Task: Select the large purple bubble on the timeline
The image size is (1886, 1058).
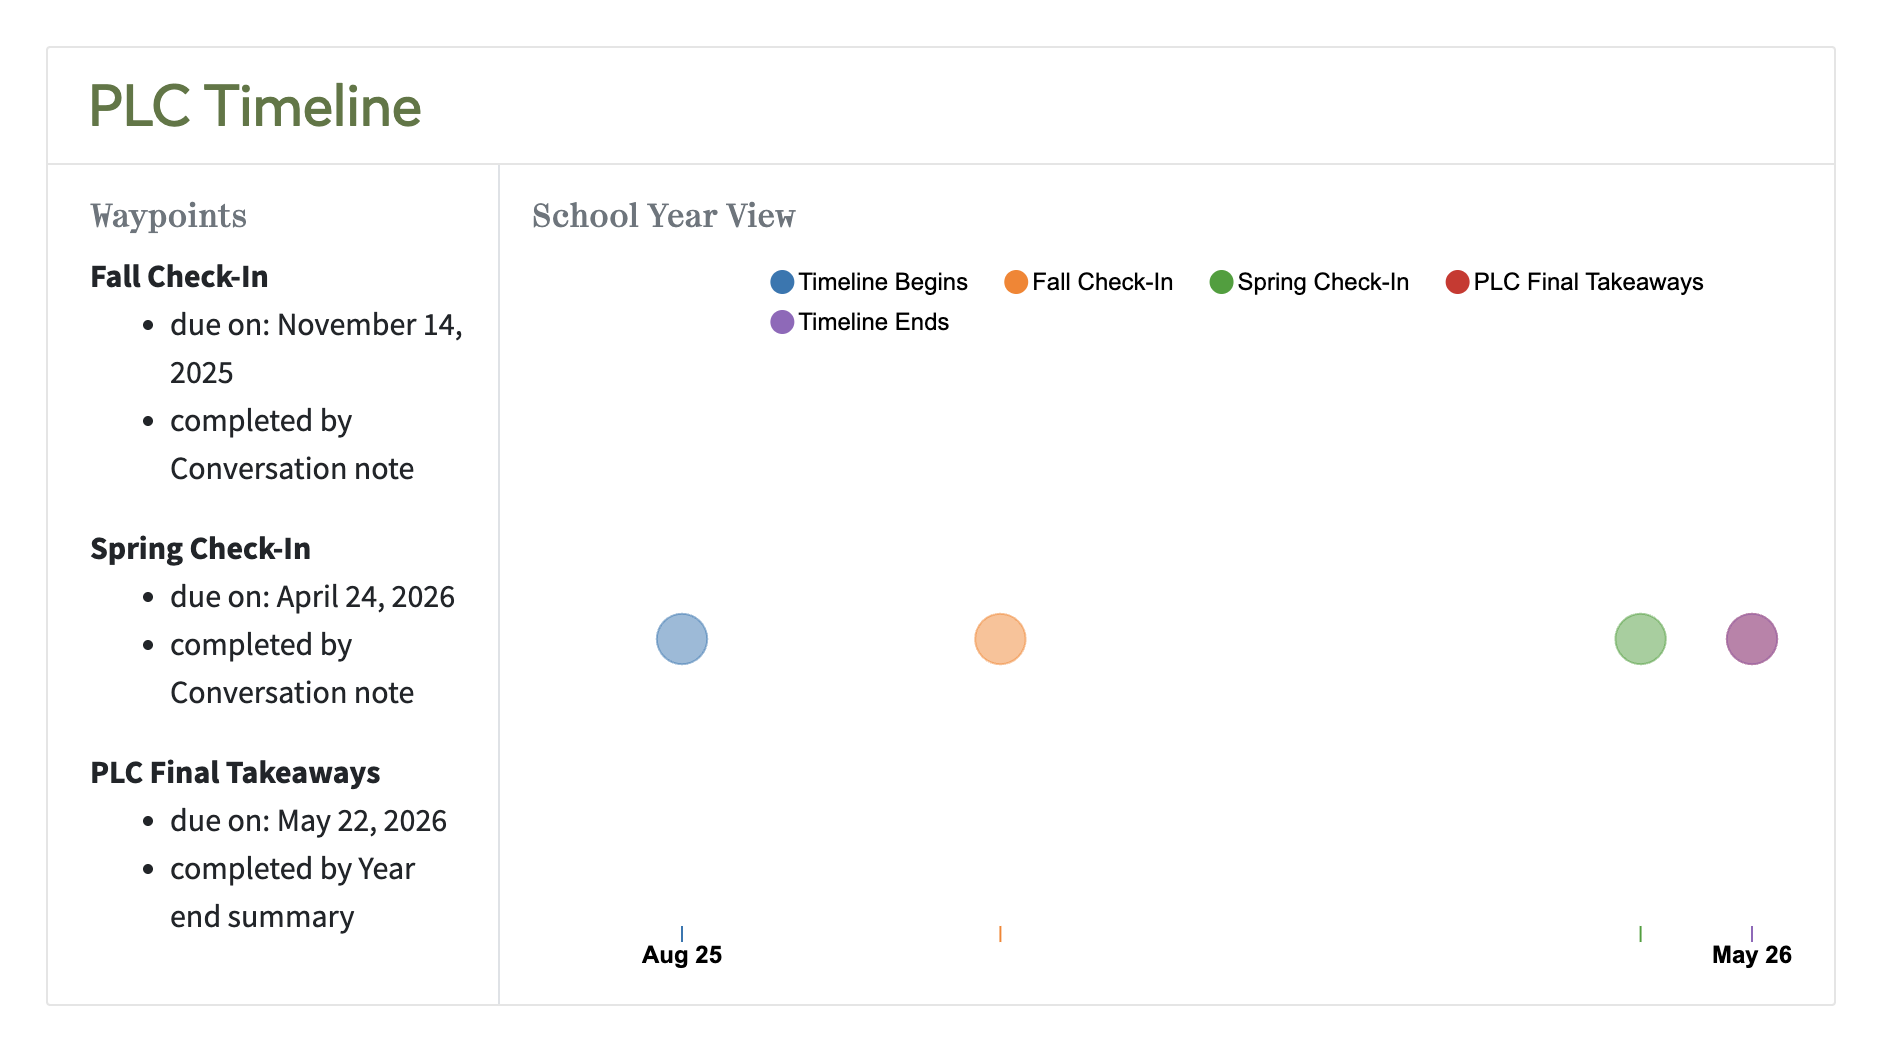Action: (x=1751, y=639)
